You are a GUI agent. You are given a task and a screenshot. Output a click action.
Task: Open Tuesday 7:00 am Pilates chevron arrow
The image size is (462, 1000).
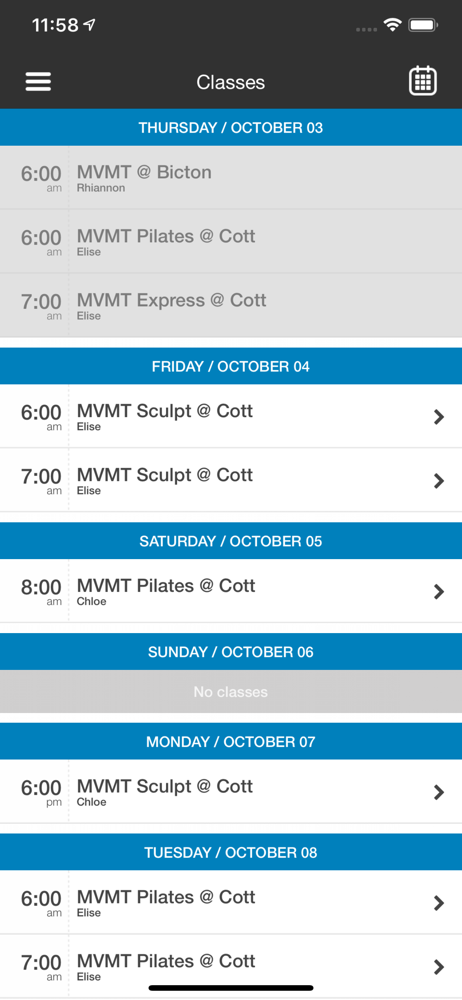(x=438, y=966)
